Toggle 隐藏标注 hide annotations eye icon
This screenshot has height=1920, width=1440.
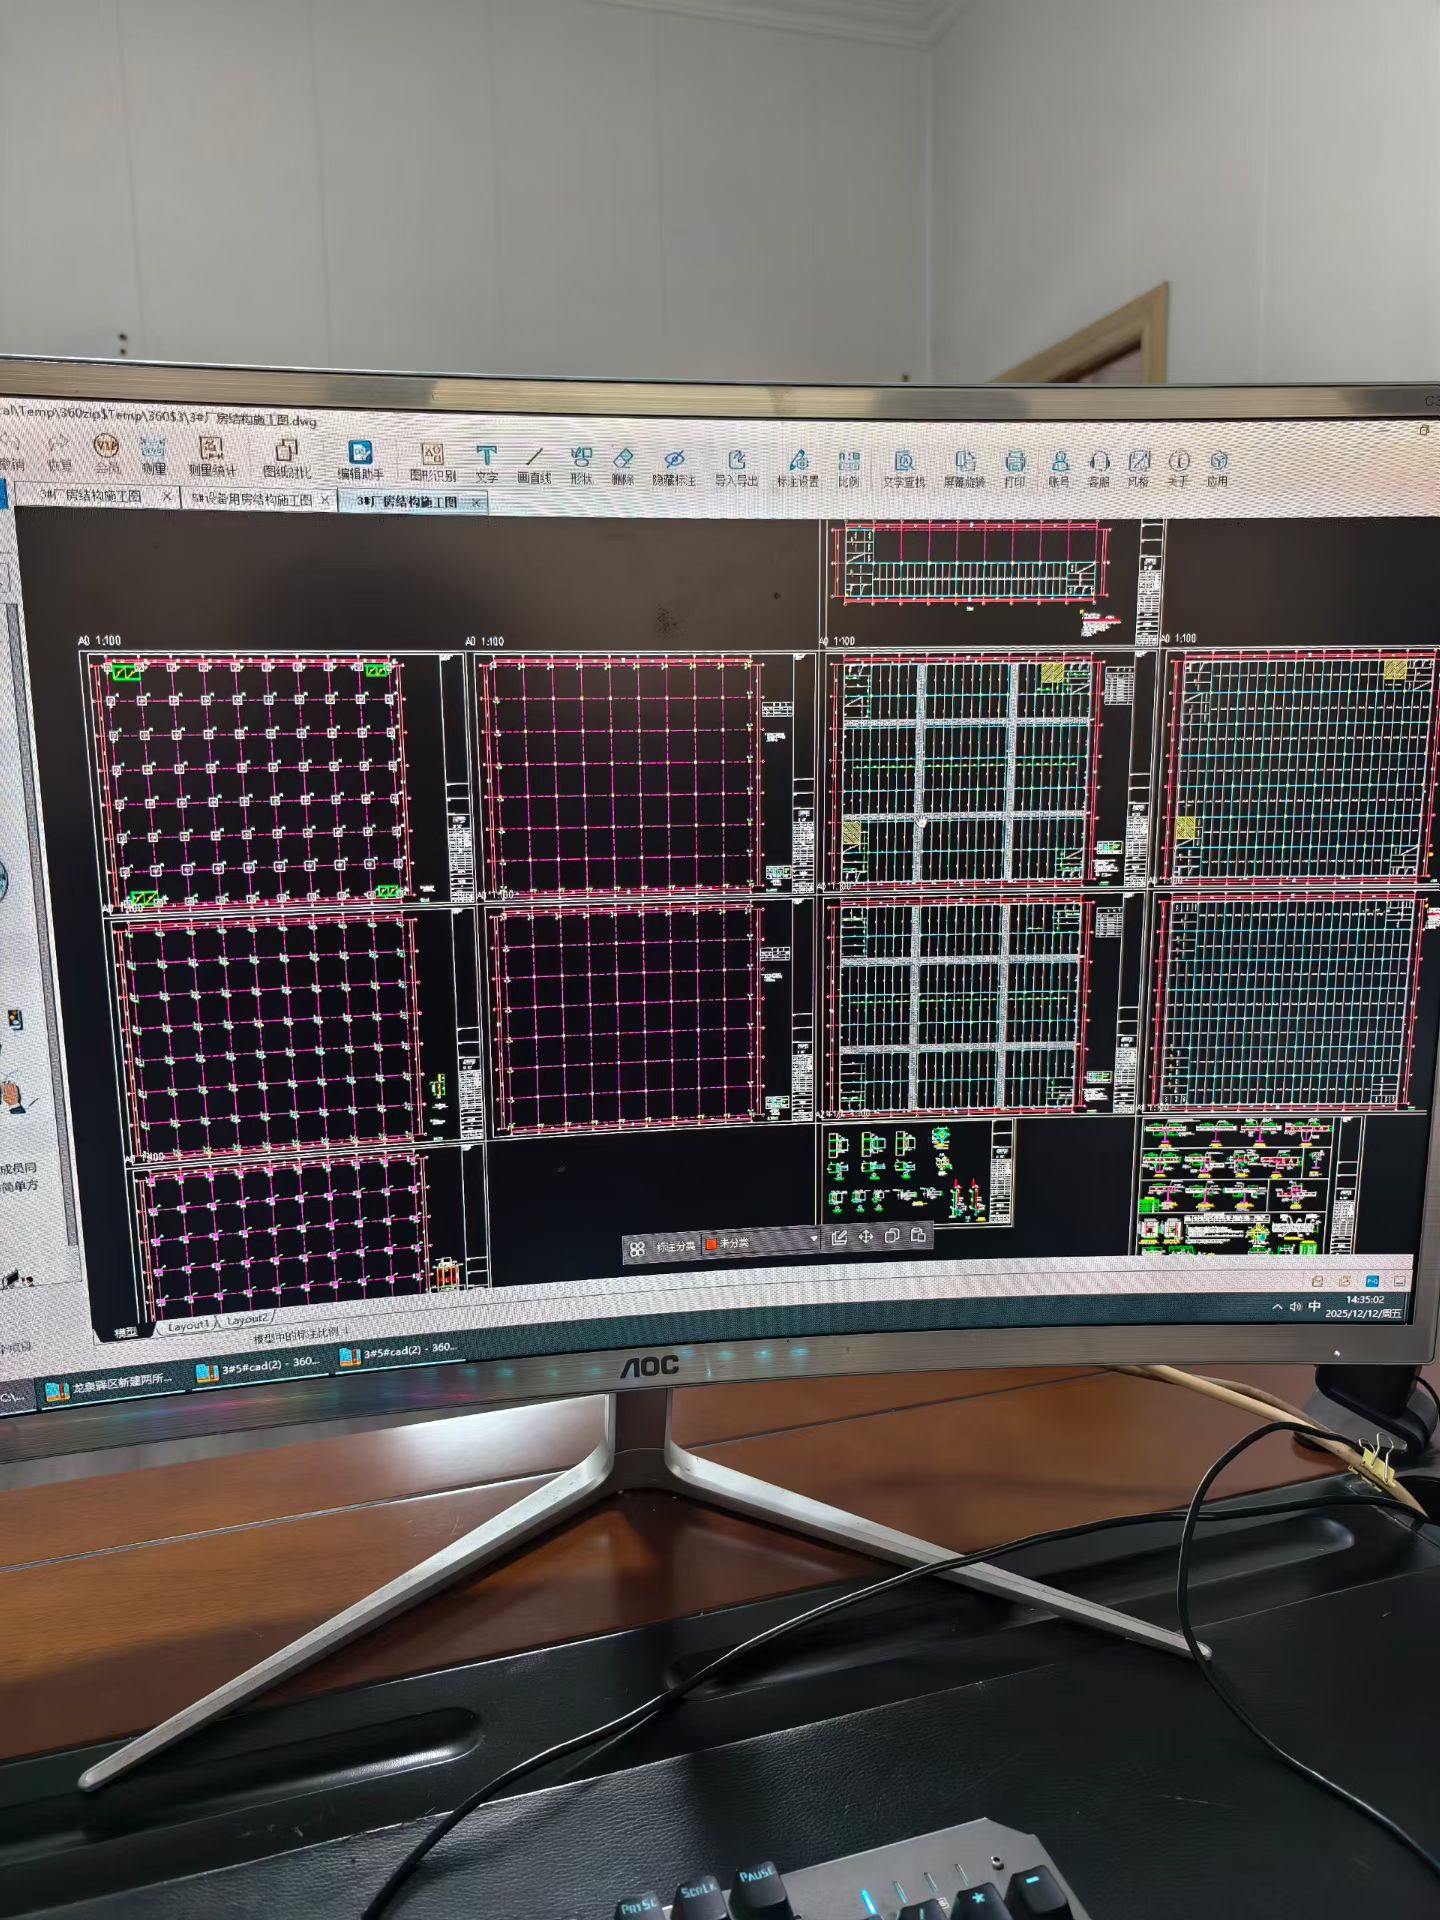(674, 468)
